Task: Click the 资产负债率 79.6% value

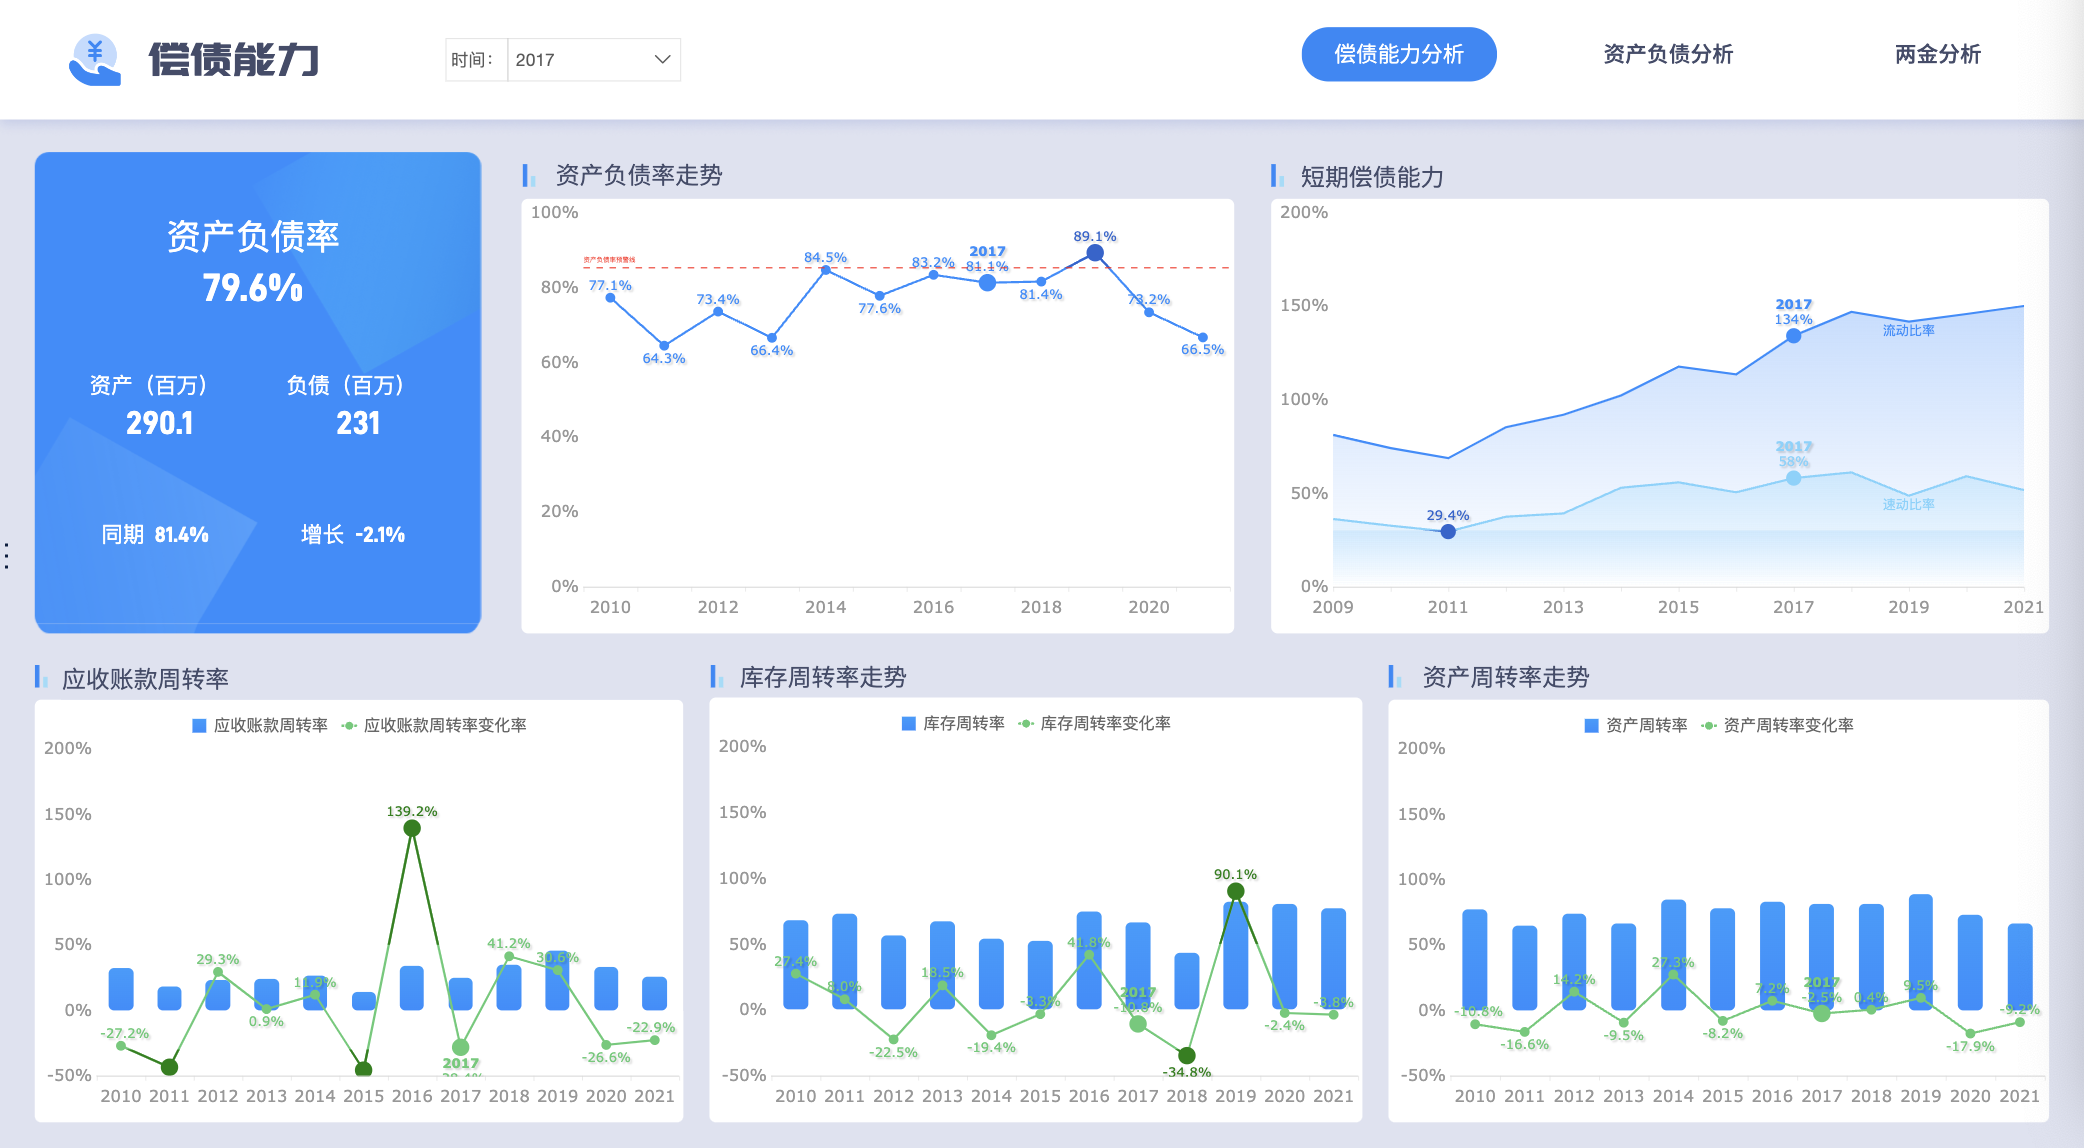Action: tap(252, 288)
